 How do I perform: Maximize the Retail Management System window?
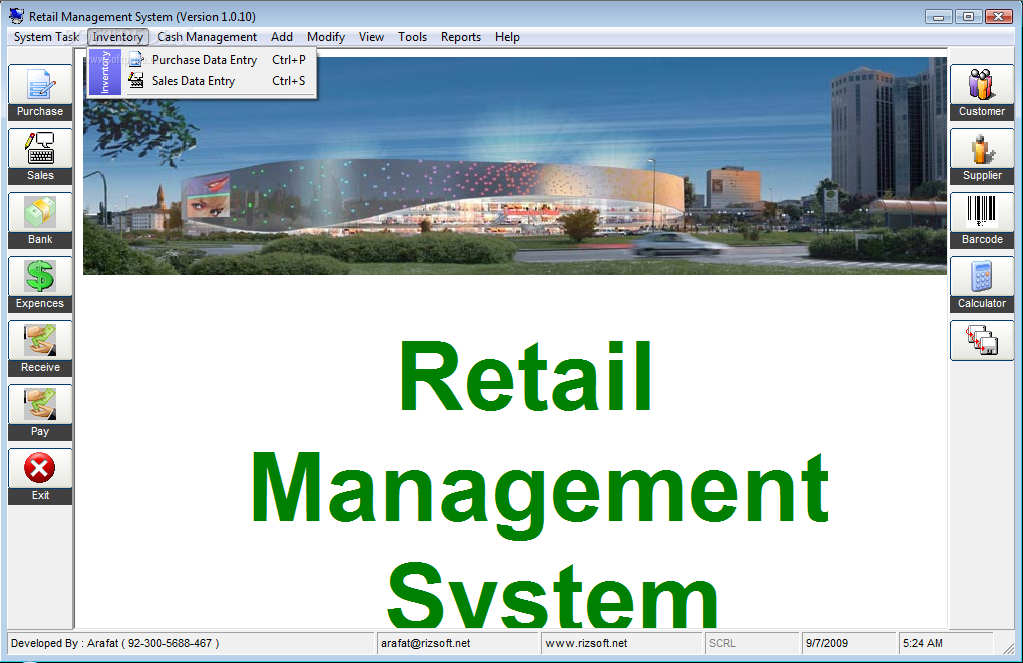[x=968, y=17]
